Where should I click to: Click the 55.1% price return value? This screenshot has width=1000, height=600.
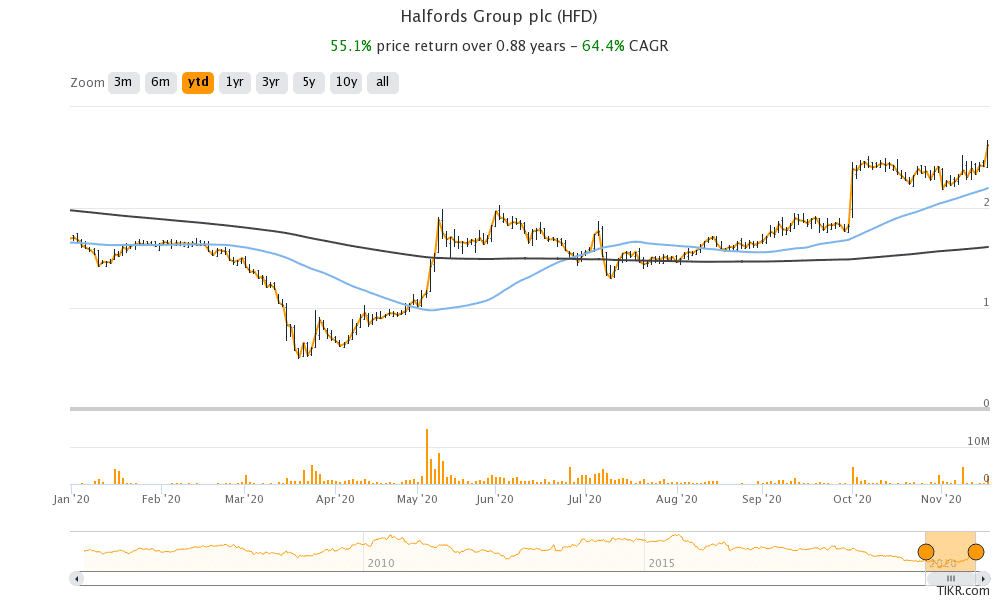351,46
